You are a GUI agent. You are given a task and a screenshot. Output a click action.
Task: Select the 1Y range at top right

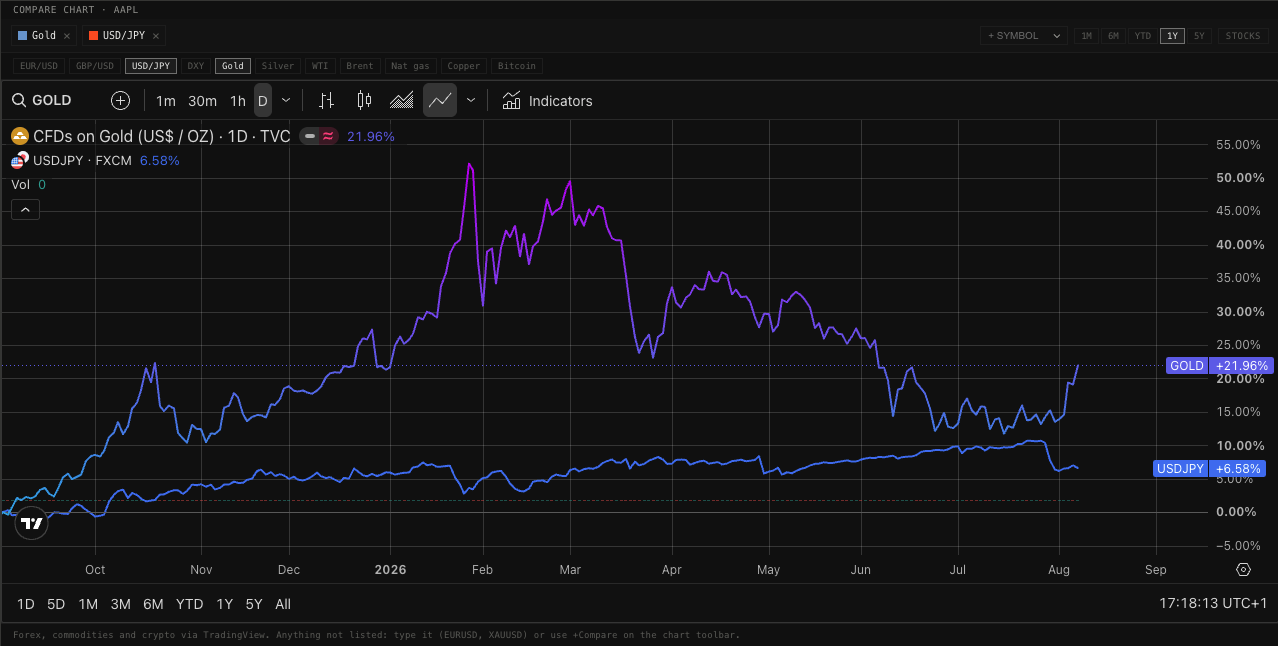[x=1172, y=36]
